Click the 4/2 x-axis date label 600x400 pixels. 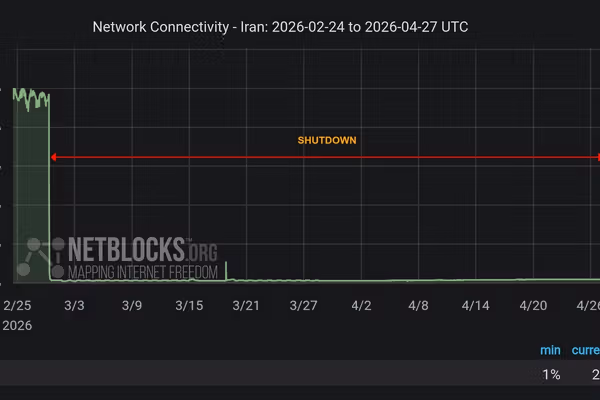pyautogui.click(x=362, y=305)
